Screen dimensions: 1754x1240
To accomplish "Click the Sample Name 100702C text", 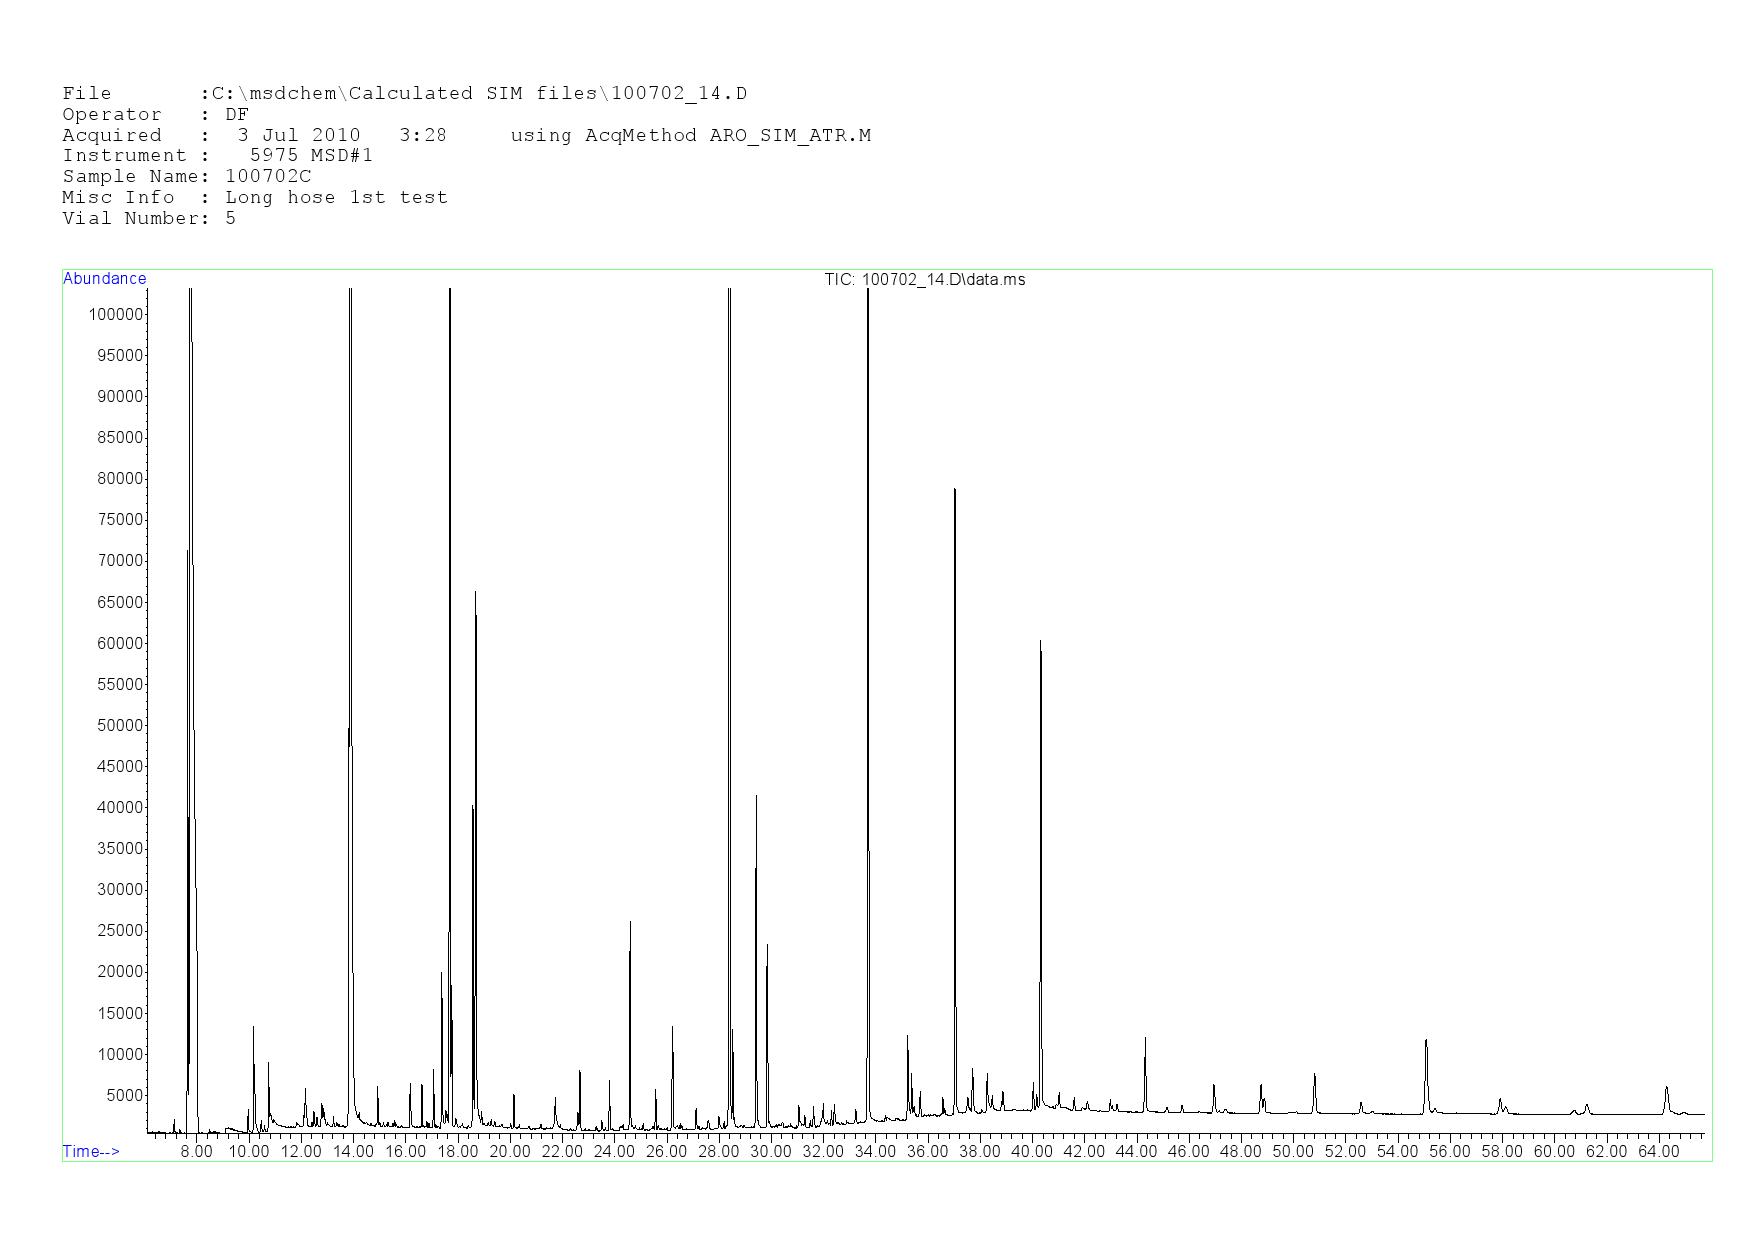I will [267, 176].
